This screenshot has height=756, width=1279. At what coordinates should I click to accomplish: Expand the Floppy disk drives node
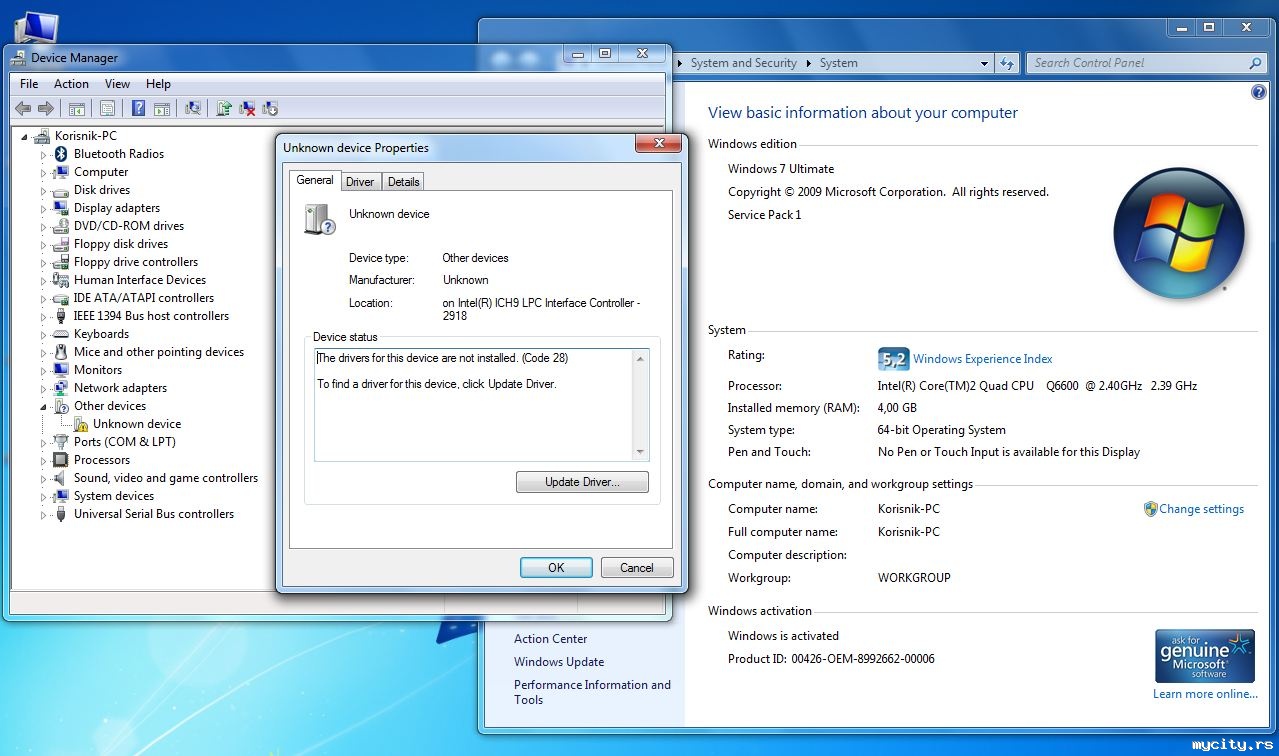44,244
